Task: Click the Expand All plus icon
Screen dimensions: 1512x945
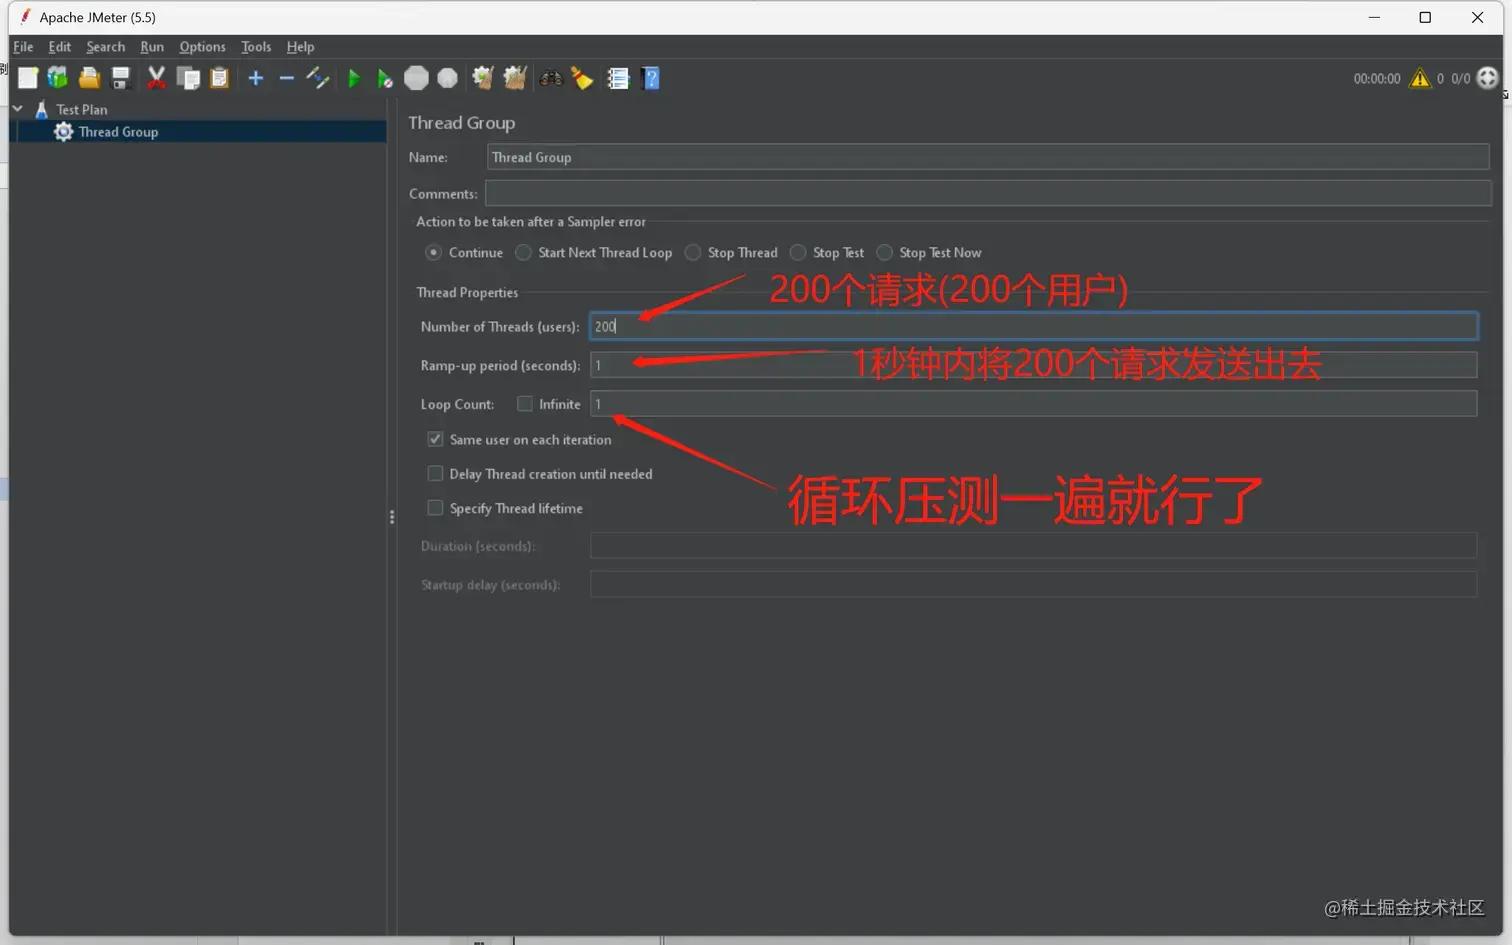Action: [256, 78]
